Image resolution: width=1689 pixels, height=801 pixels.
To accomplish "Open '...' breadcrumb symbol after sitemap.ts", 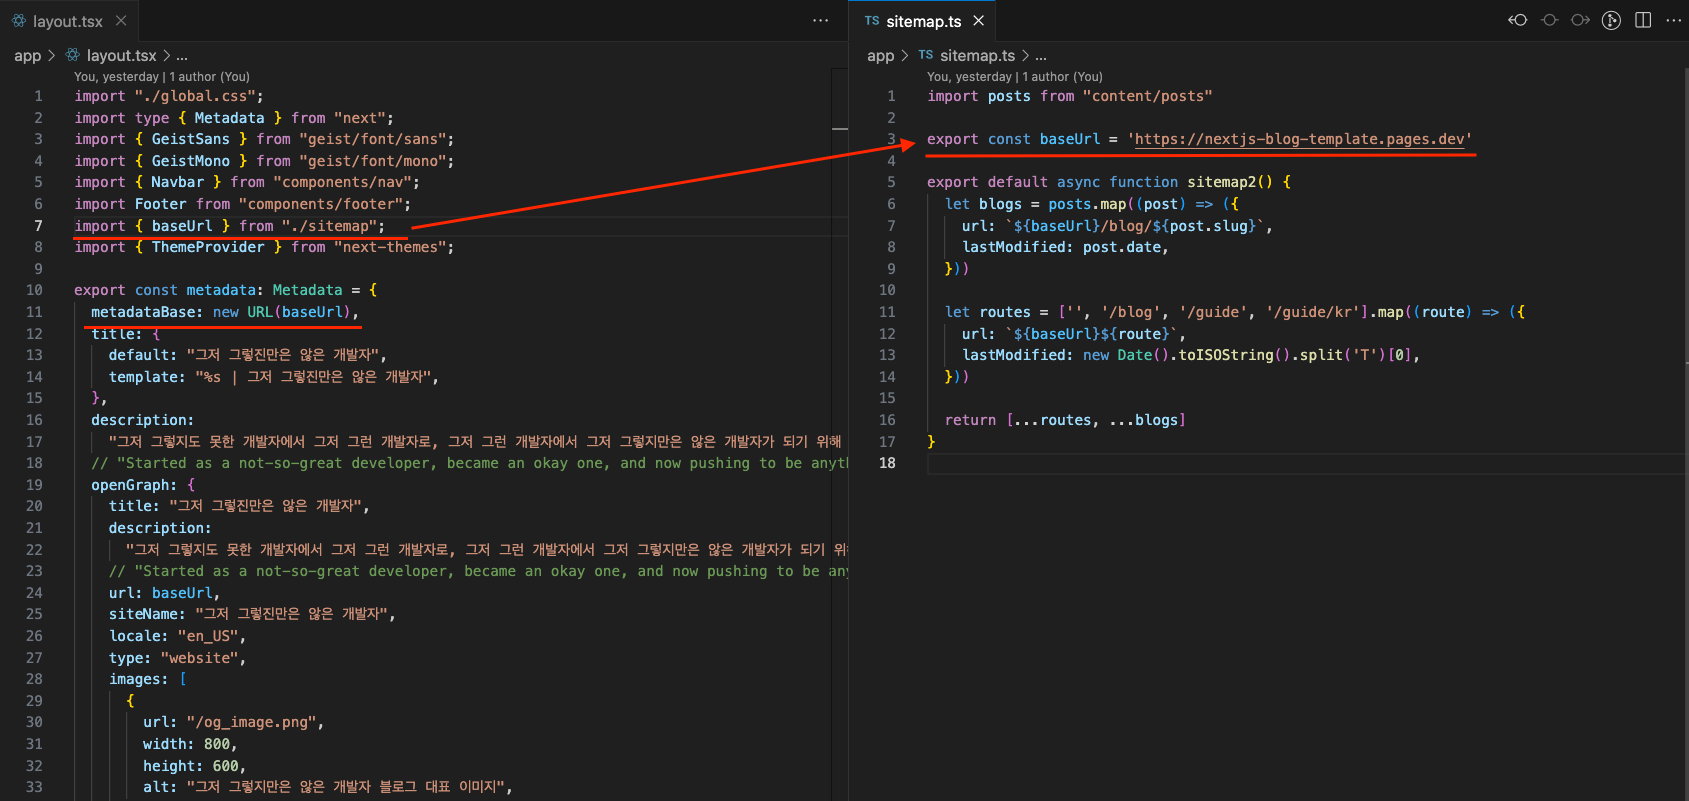I will pos(1041,56).
